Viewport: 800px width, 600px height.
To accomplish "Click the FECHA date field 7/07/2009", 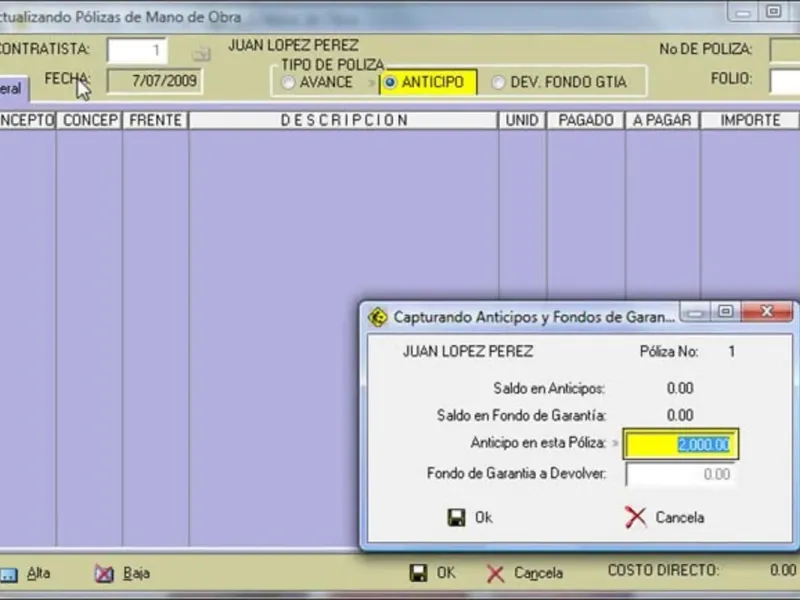I will click(155, 81).
